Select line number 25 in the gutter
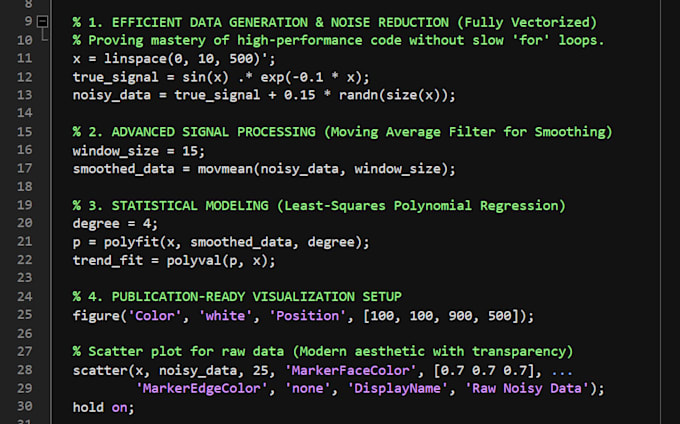This screenshot has height=424, width=680. [24, 315]
